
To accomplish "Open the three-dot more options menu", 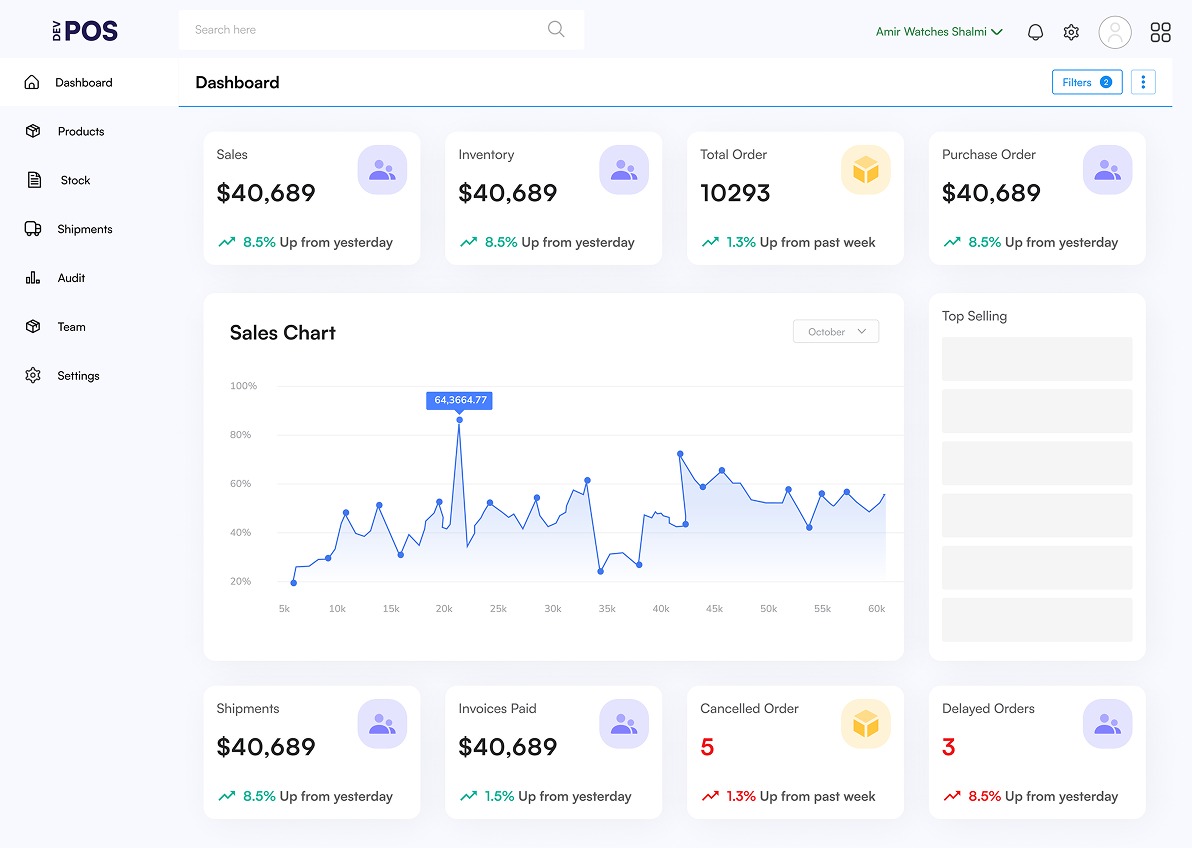I will point(1143,82).
